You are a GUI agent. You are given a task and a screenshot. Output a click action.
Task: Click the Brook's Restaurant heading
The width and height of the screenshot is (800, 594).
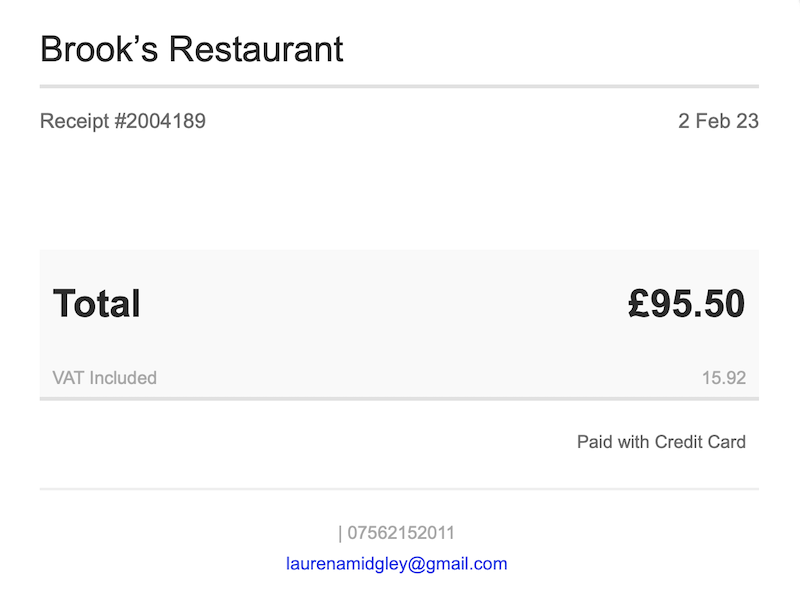192,48
